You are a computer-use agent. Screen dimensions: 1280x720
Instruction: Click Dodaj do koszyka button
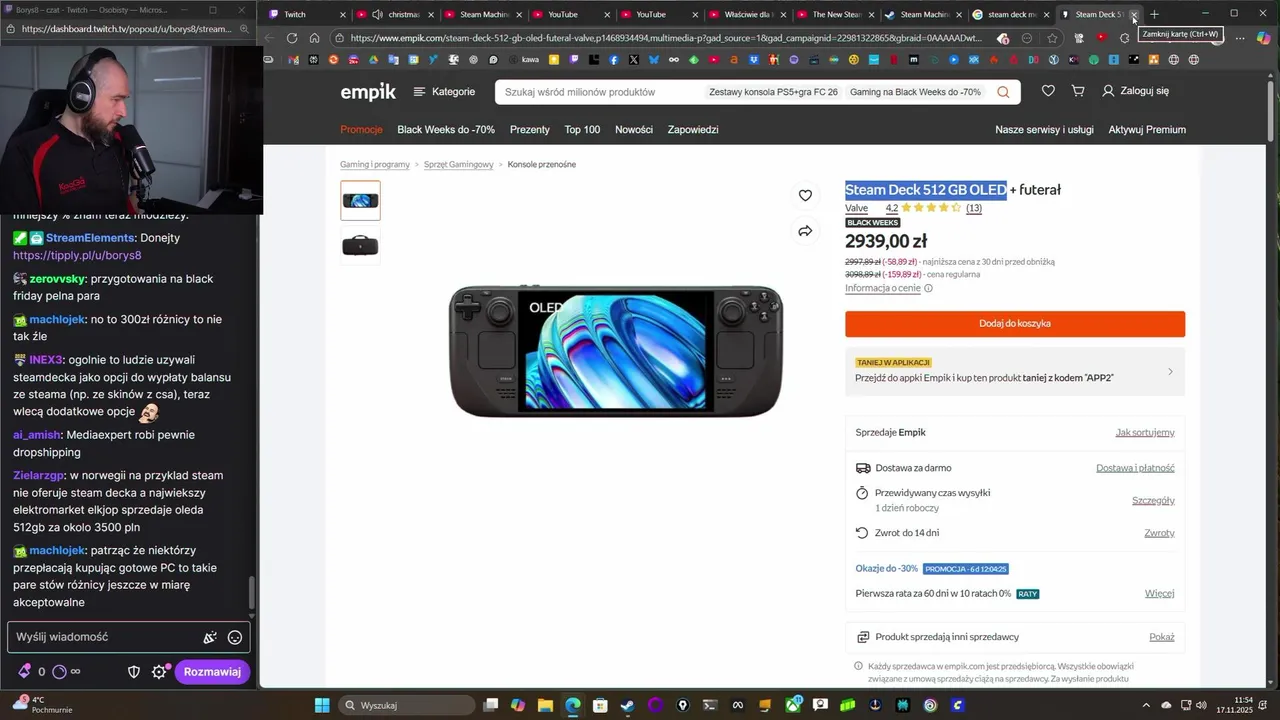point(1015,324)
